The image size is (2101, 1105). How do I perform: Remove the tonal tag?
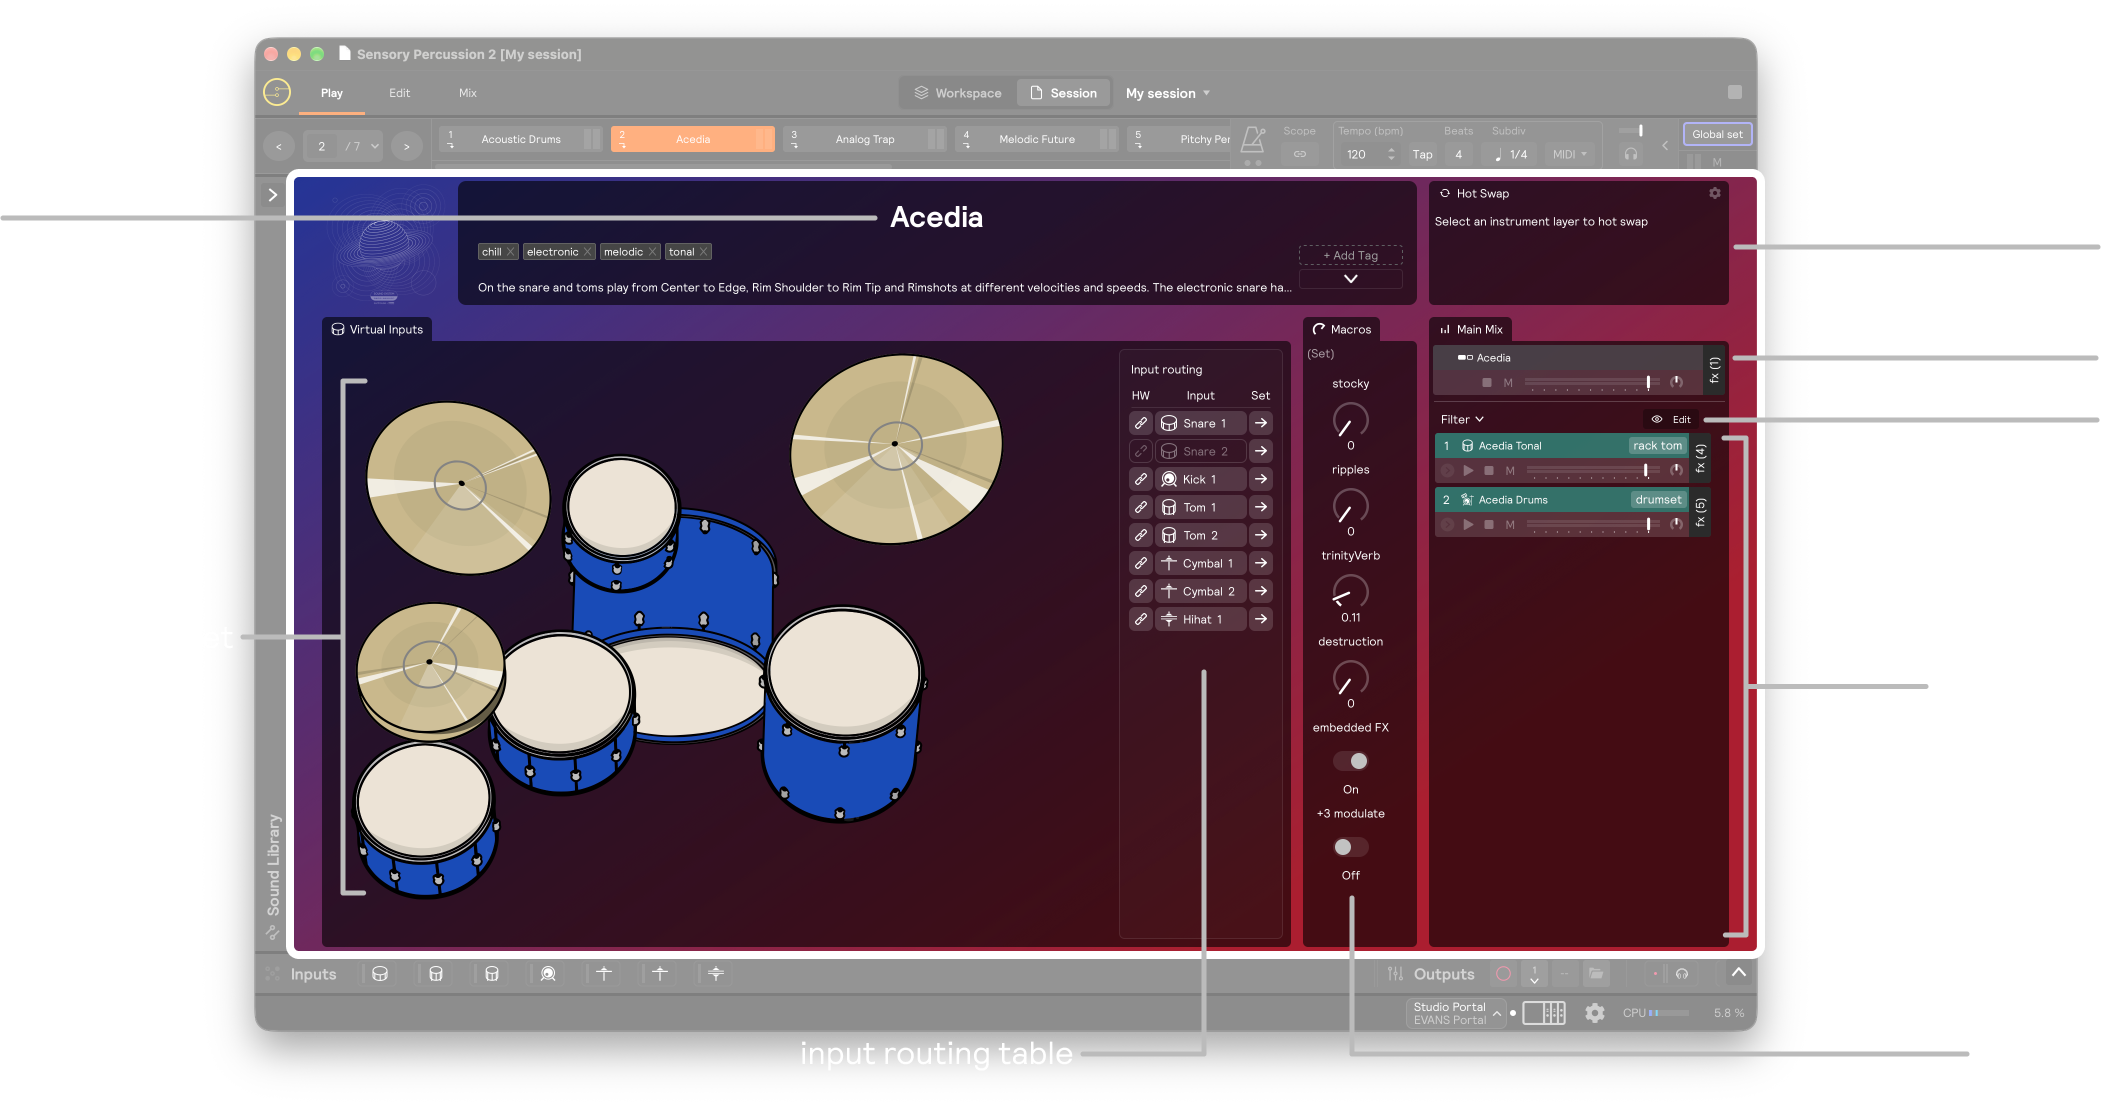pos(703,252)
